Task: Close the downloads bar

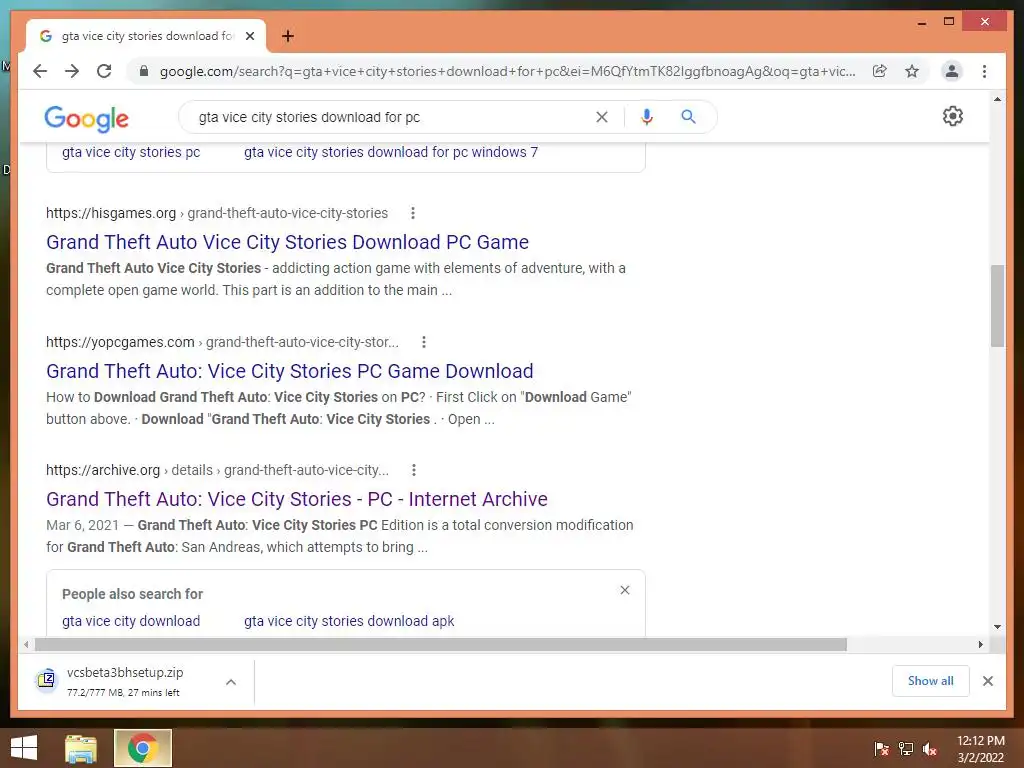Action: pyautogui.click(x=988, y=681)
